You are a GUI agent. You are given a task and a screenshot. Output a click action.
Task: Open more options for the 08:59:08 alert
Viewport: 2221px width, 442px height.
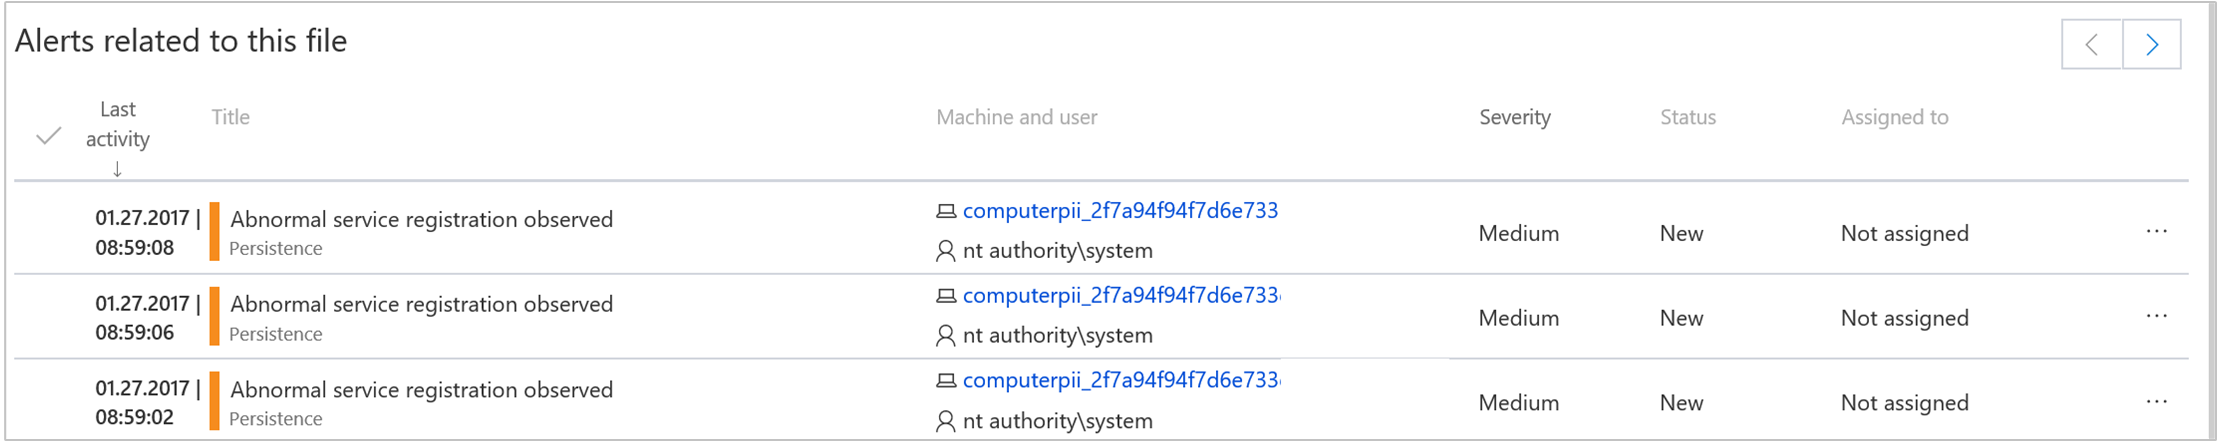click(2156, 232)
